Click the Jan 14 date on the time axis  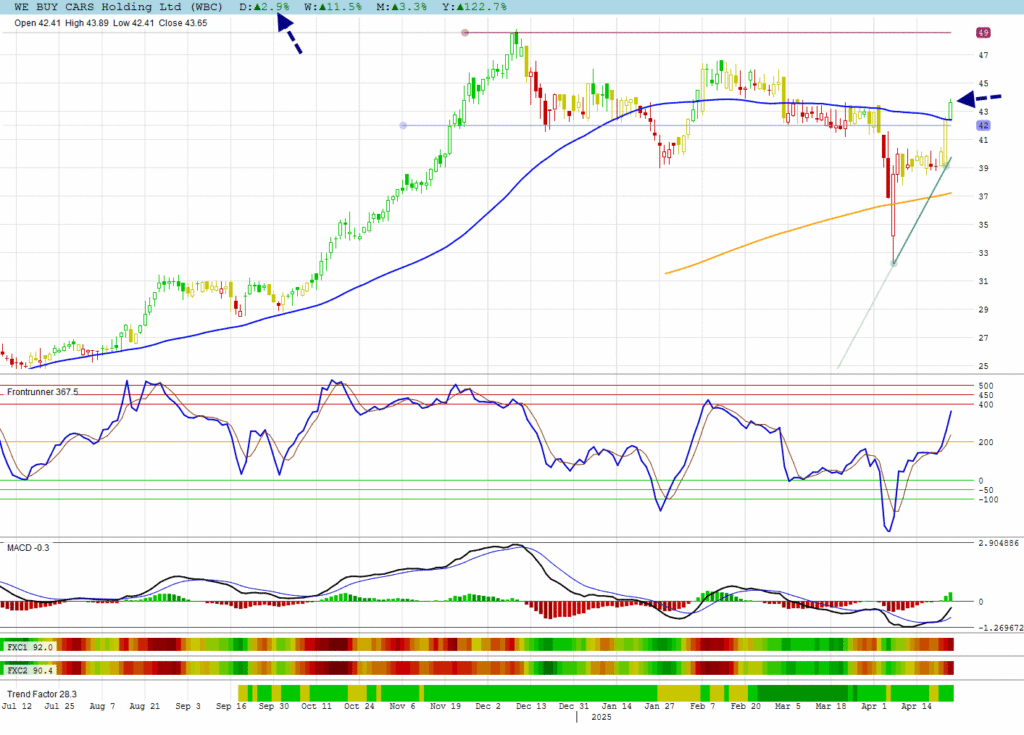tap(616, 706)
